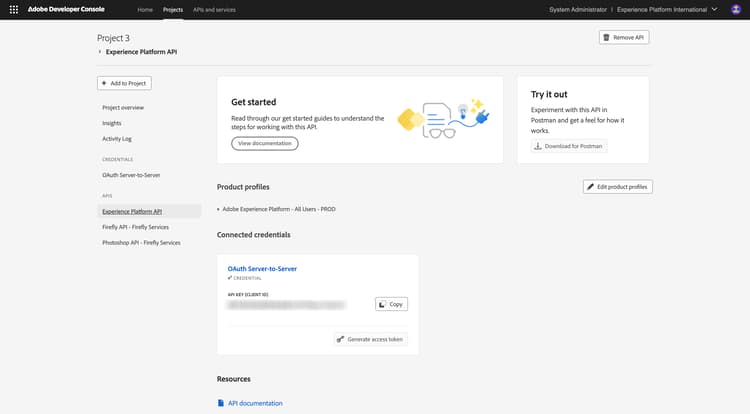Viewport: 750px width, 414px height.
Task: Open the API documentation link
Action: tap(255, 403)
